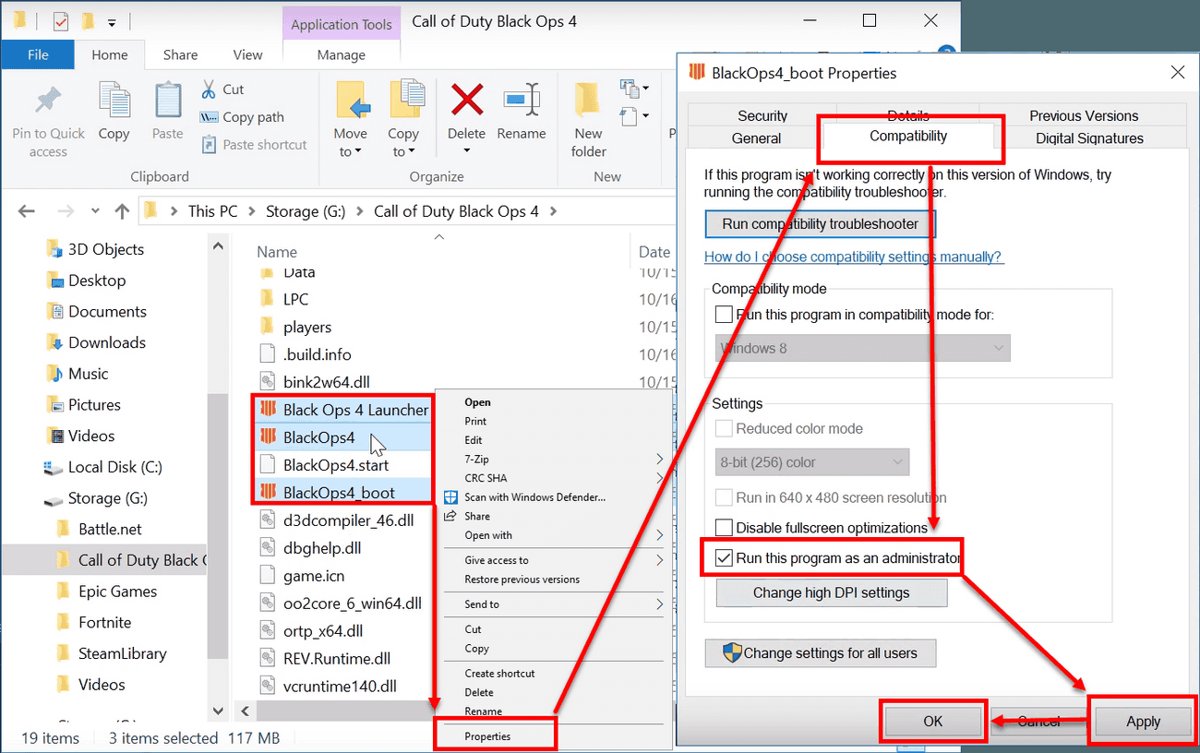The height and width of the screenshot is (753, 1200).
Task: Expand the Send to submenu
Action: [x=564, y=604]
